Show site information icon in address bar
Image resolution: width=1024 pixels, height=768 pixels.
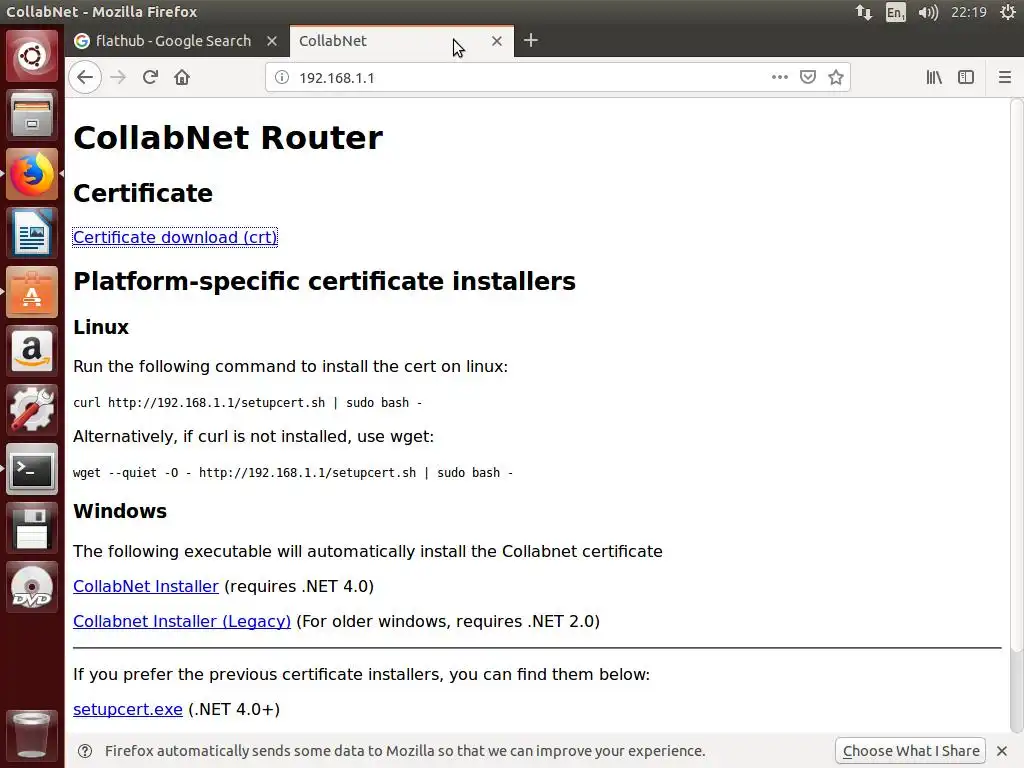click(282, 78)
